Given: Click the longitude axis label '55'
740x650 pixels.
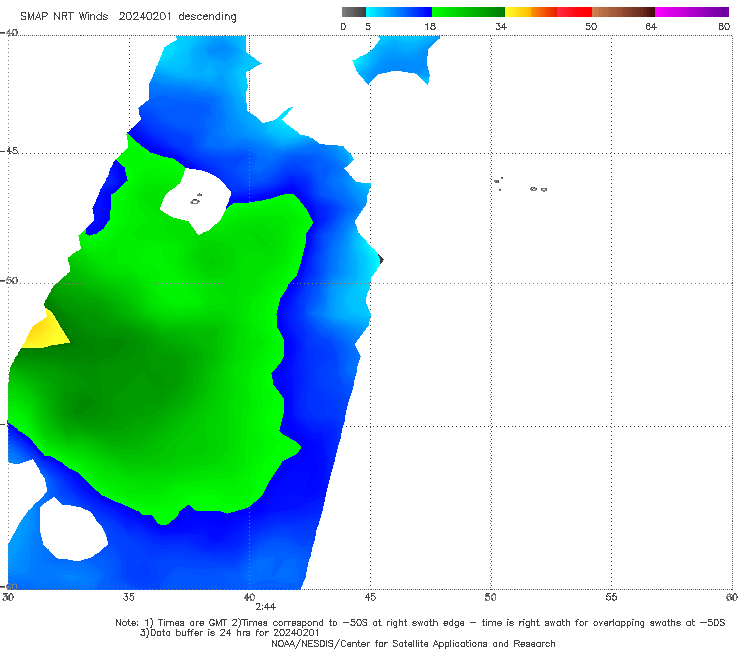Looking at the screenshot, I should [x=611, y=597].
